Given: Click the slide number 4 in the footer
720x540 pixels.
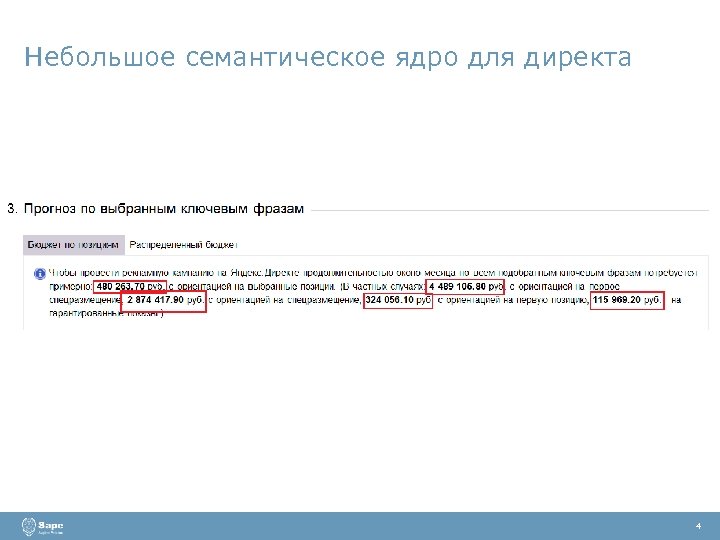Looking at the screenshot, I should tap(698, 526).
